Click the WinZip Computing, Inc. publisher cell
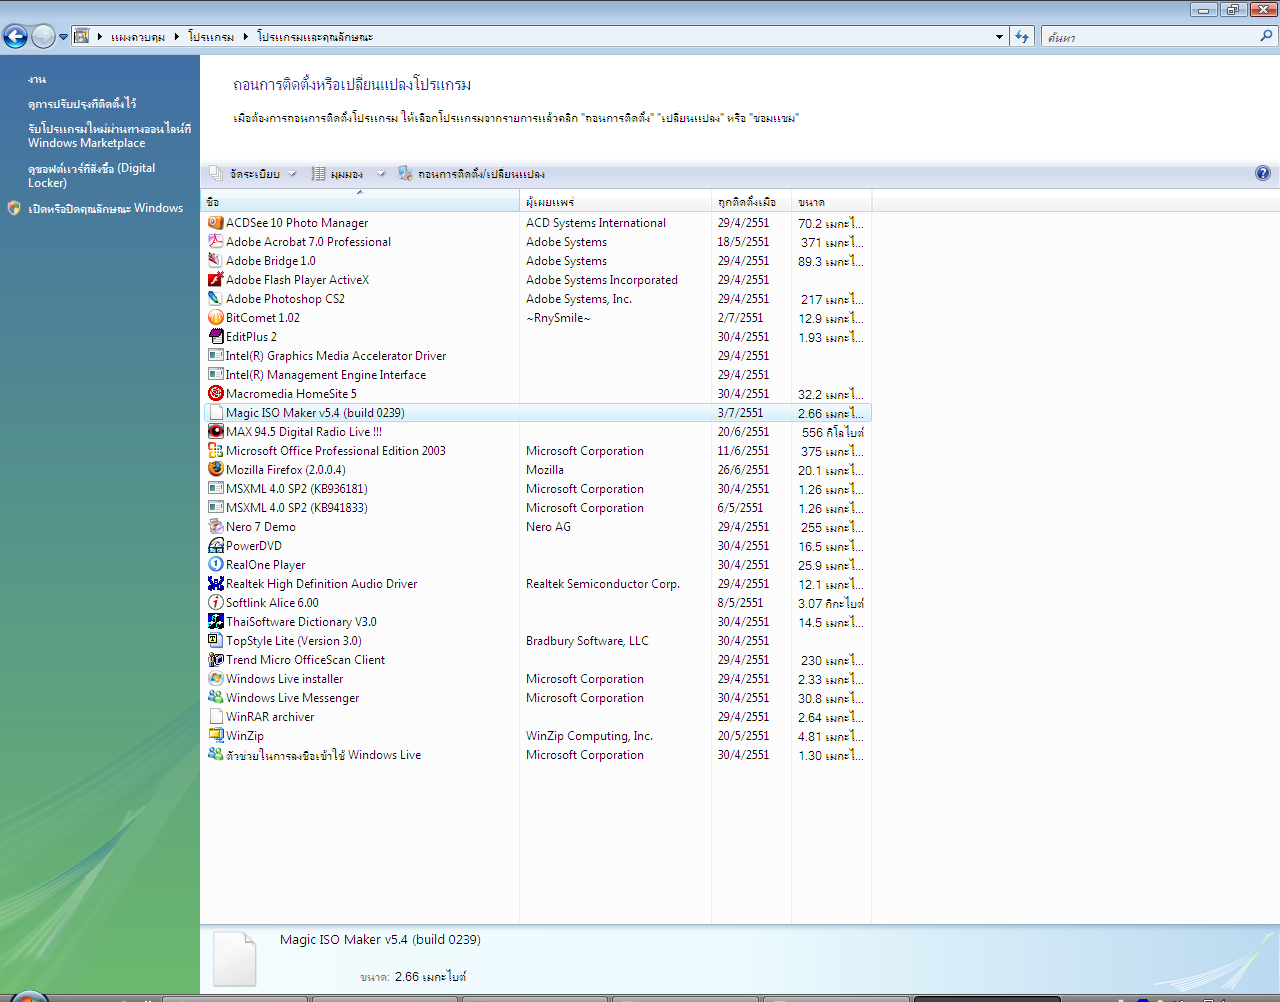Image resolution: width=1280 pixels, height=1002 pixels. 589,736
